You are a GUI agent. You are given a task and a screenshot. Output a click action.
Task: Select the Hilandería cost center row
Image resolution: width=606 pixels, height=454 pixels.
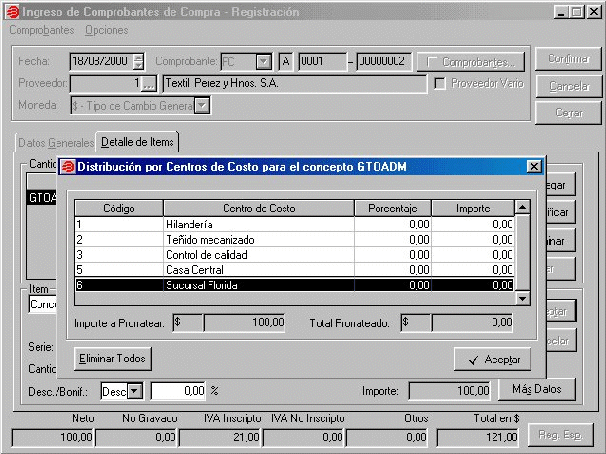pyautogui.click(x=258, y=225)
